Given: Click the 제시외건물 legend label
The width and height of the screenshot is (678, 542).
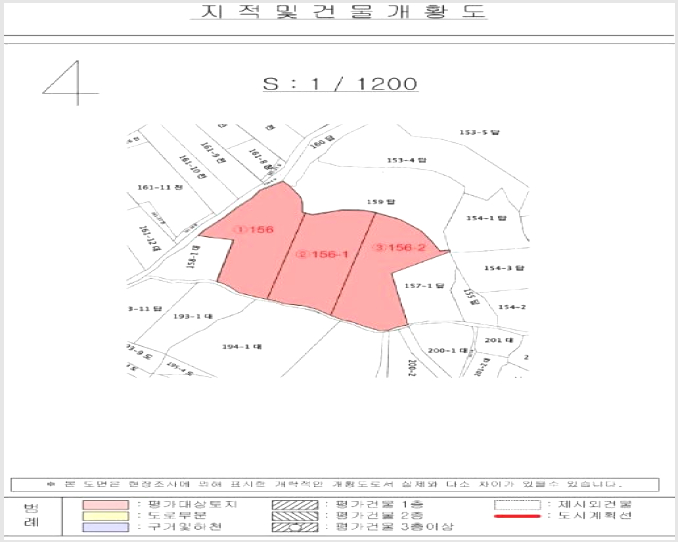Looking at the screenshot, I should click(x=595, y=504).
